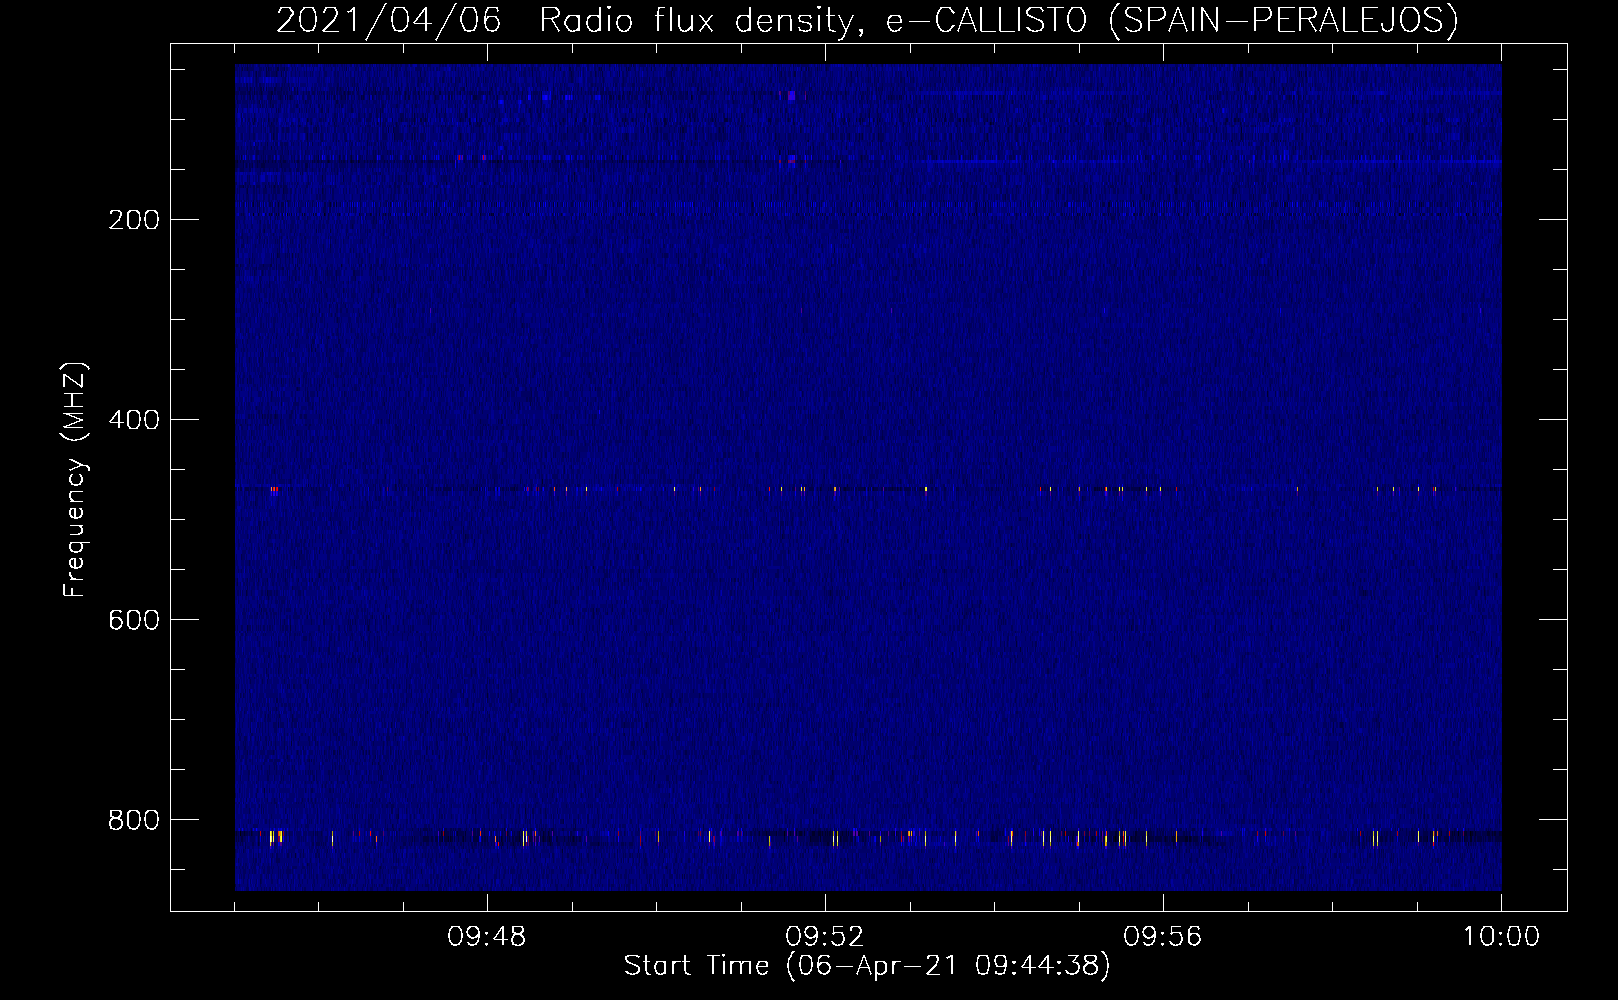Click the 09:48 time tick label

pyautogui.click(x=487, y=937)
